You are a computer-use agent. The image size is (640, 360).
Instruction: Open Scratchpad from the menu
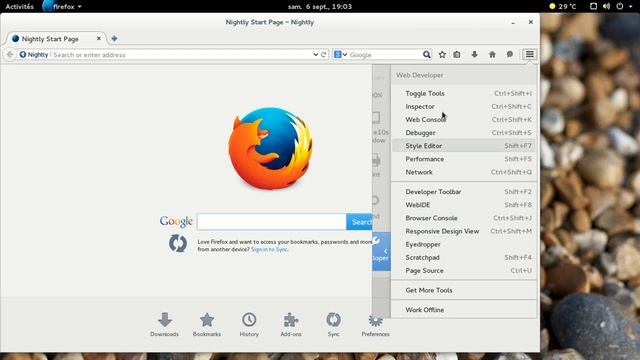coord(464,257)
